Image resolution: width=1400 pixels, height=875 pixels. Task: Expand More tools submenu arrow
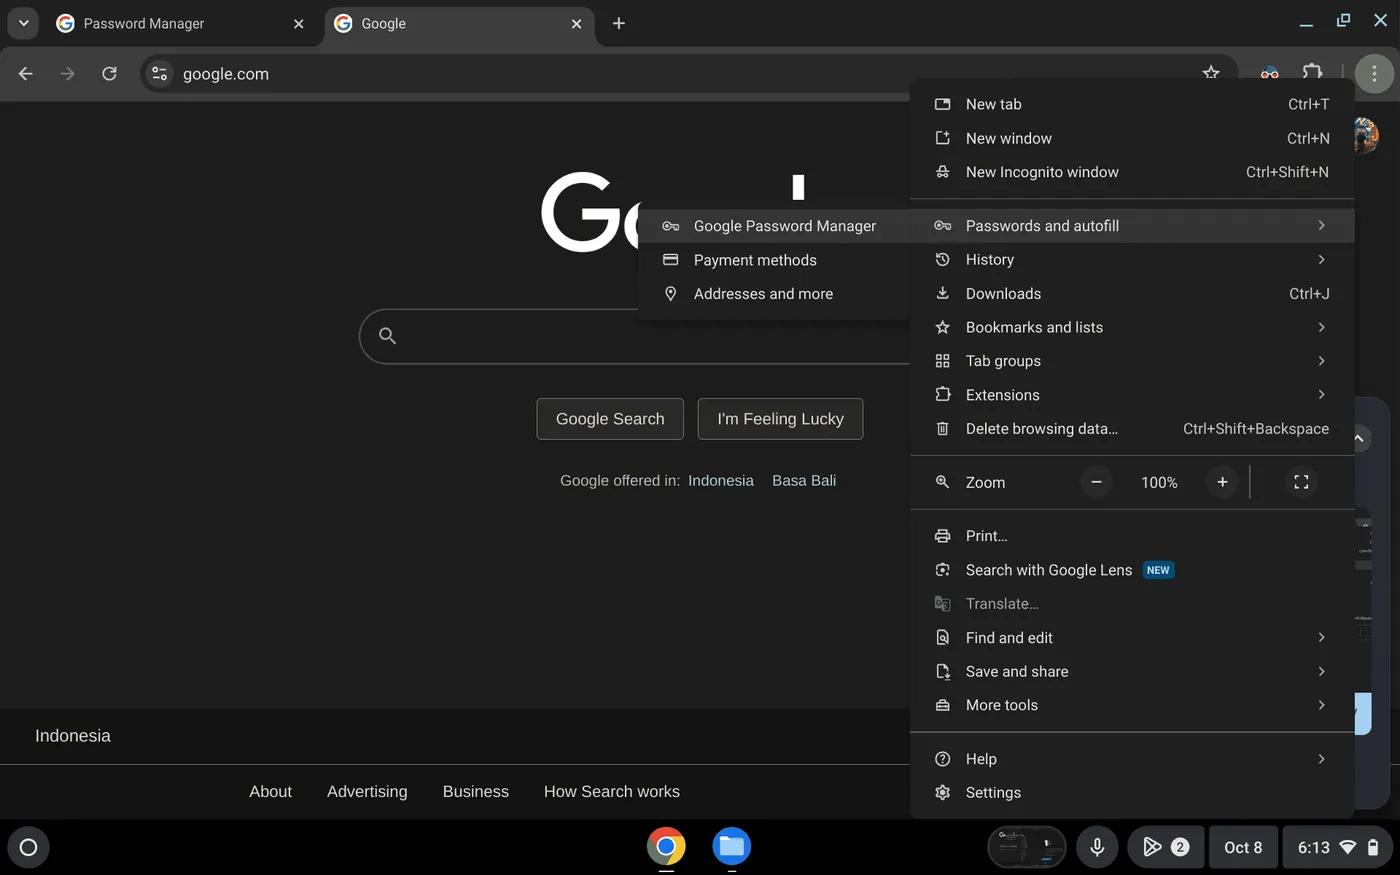click(x=1321, y=705)
